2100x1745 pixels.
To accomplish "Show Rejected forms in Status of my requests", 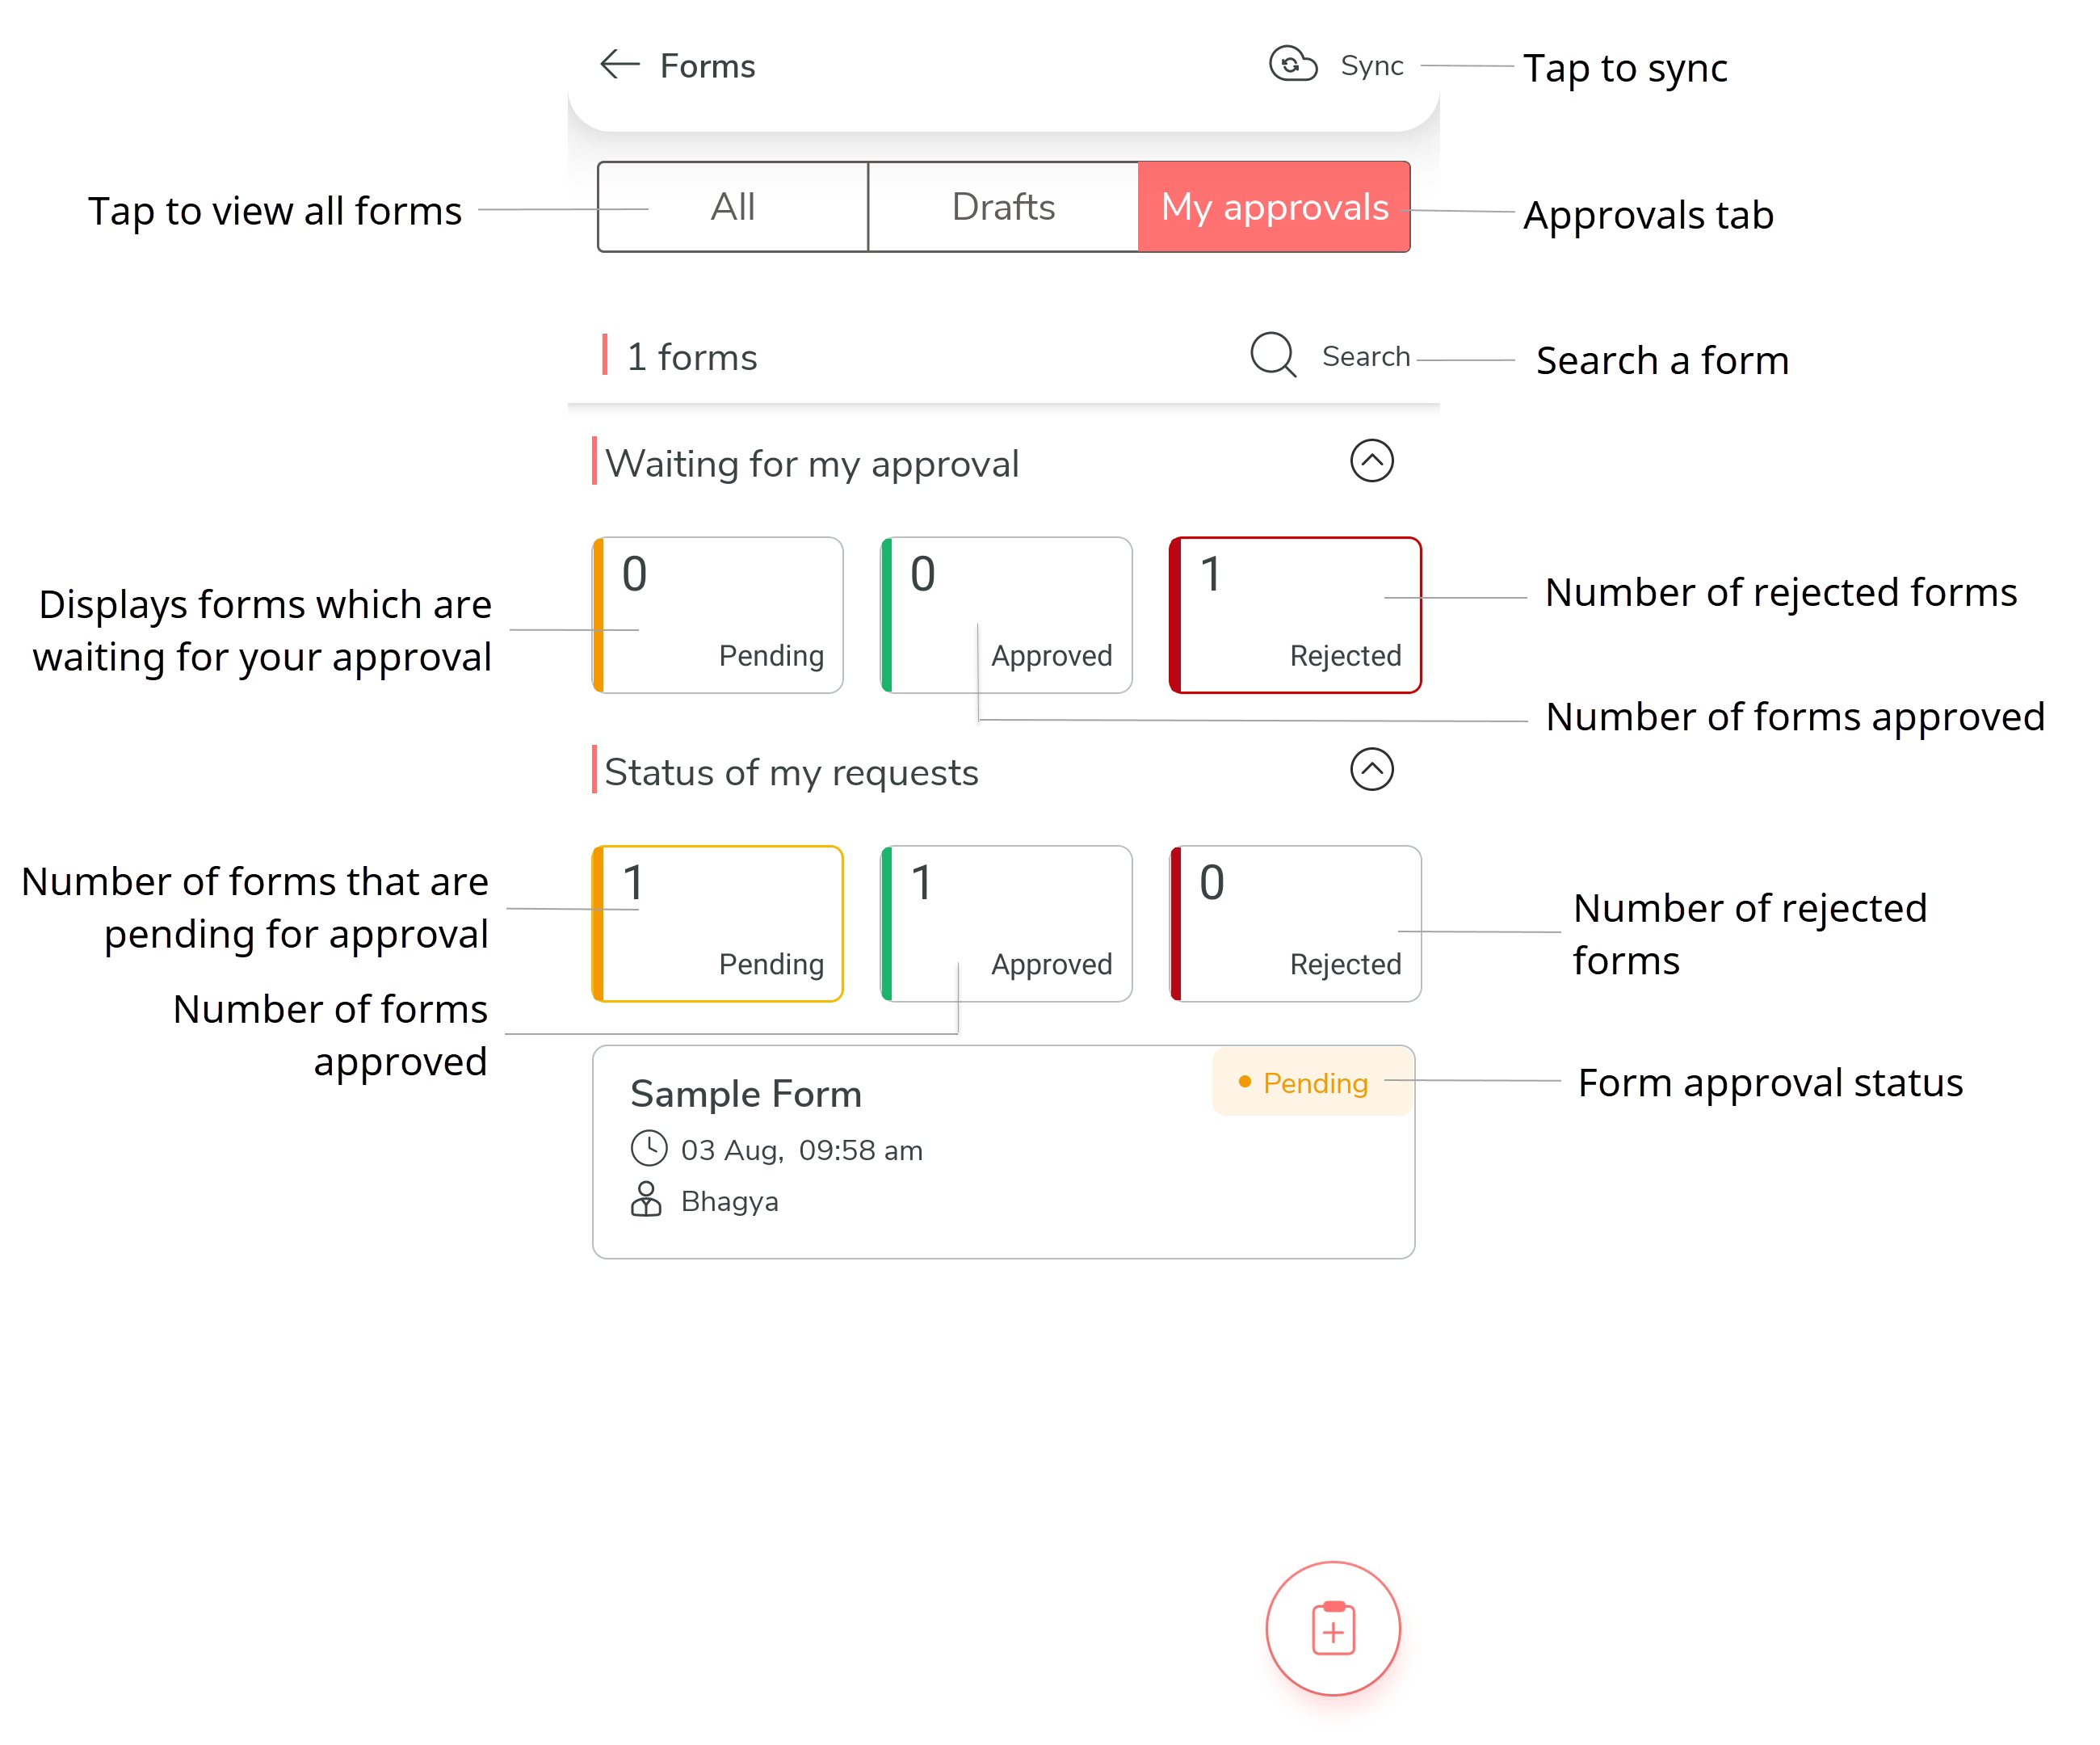I will 1295,924.
